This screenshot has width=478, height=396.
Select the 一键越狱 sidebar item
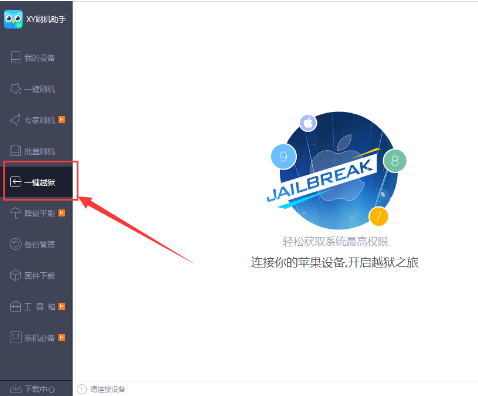pyautogui.click(x=38, y=182)
